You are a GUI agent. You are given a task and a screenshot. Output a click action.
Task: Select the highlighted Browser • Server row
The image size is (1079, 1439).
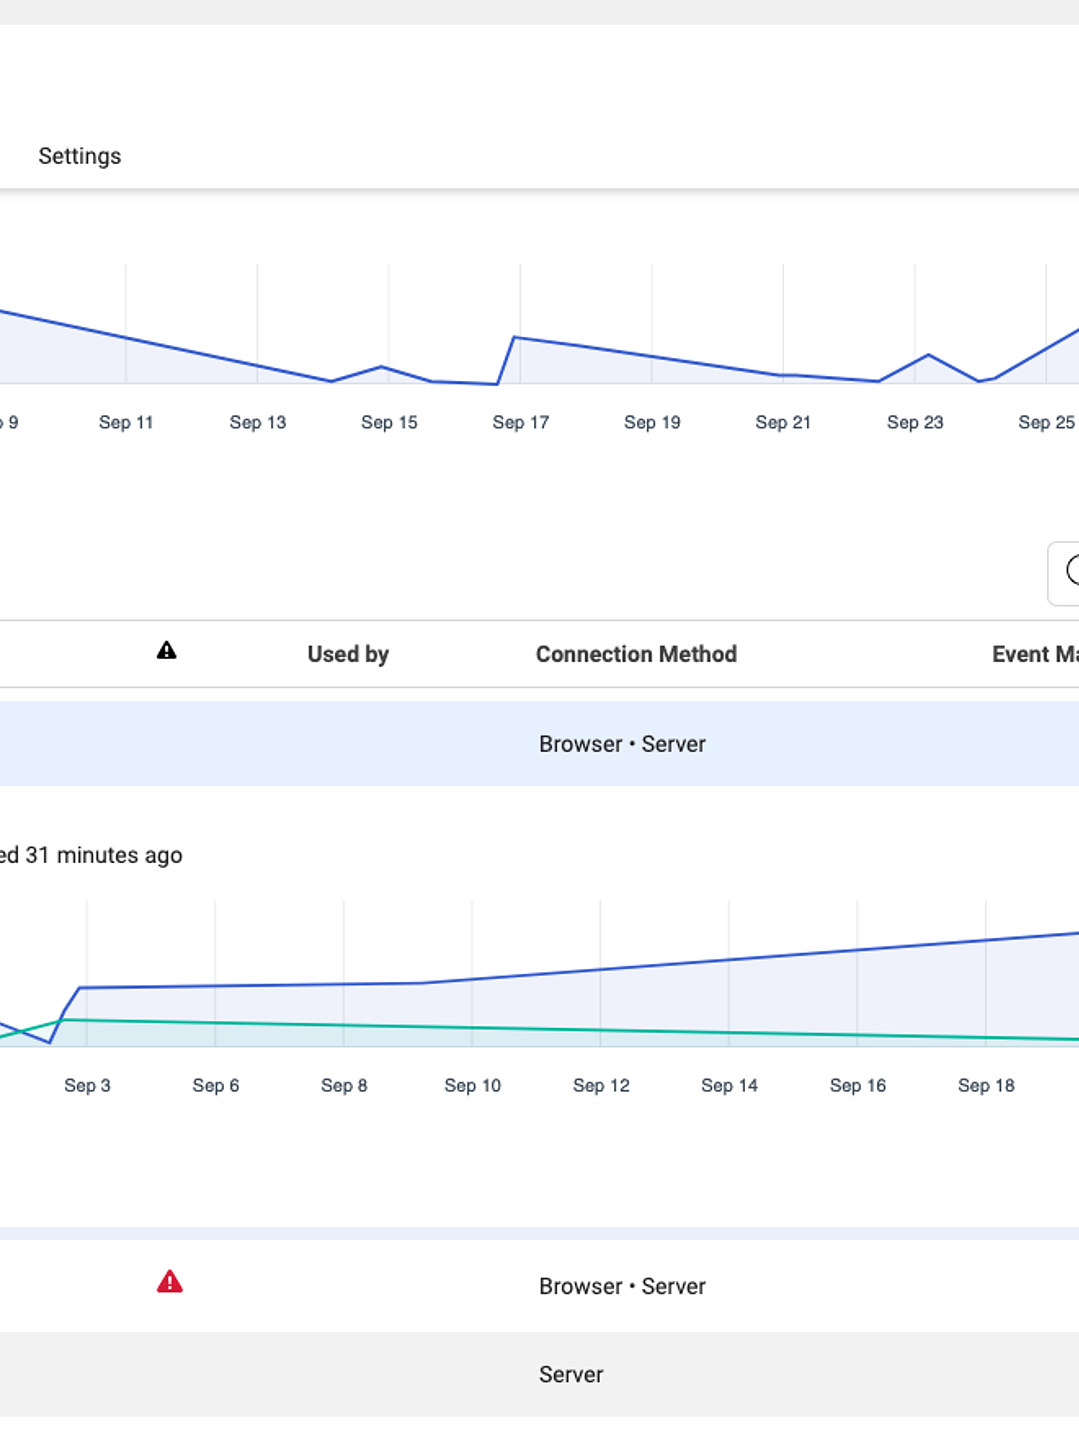[x=622, y=744]
